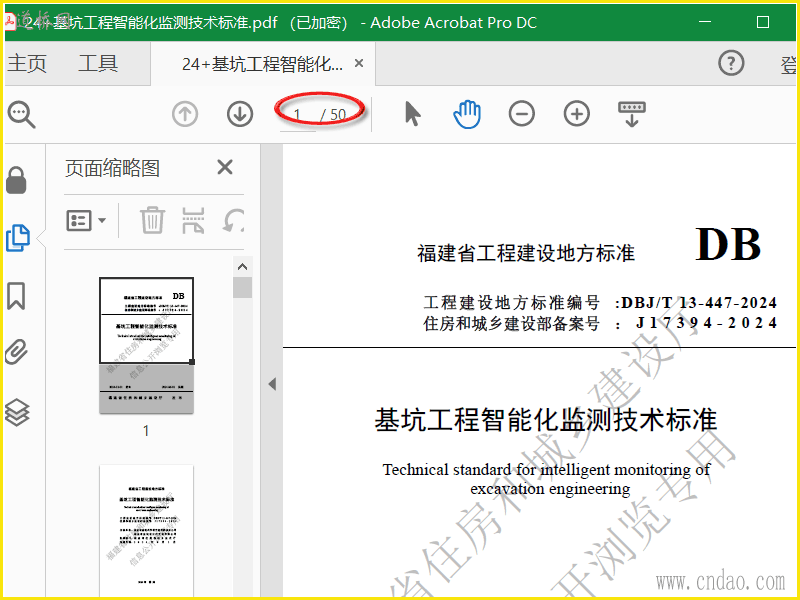This screenshot has width=800, height=600.
Task: Toggle the page thumbnails panel icon
Action: click(18, 238)
